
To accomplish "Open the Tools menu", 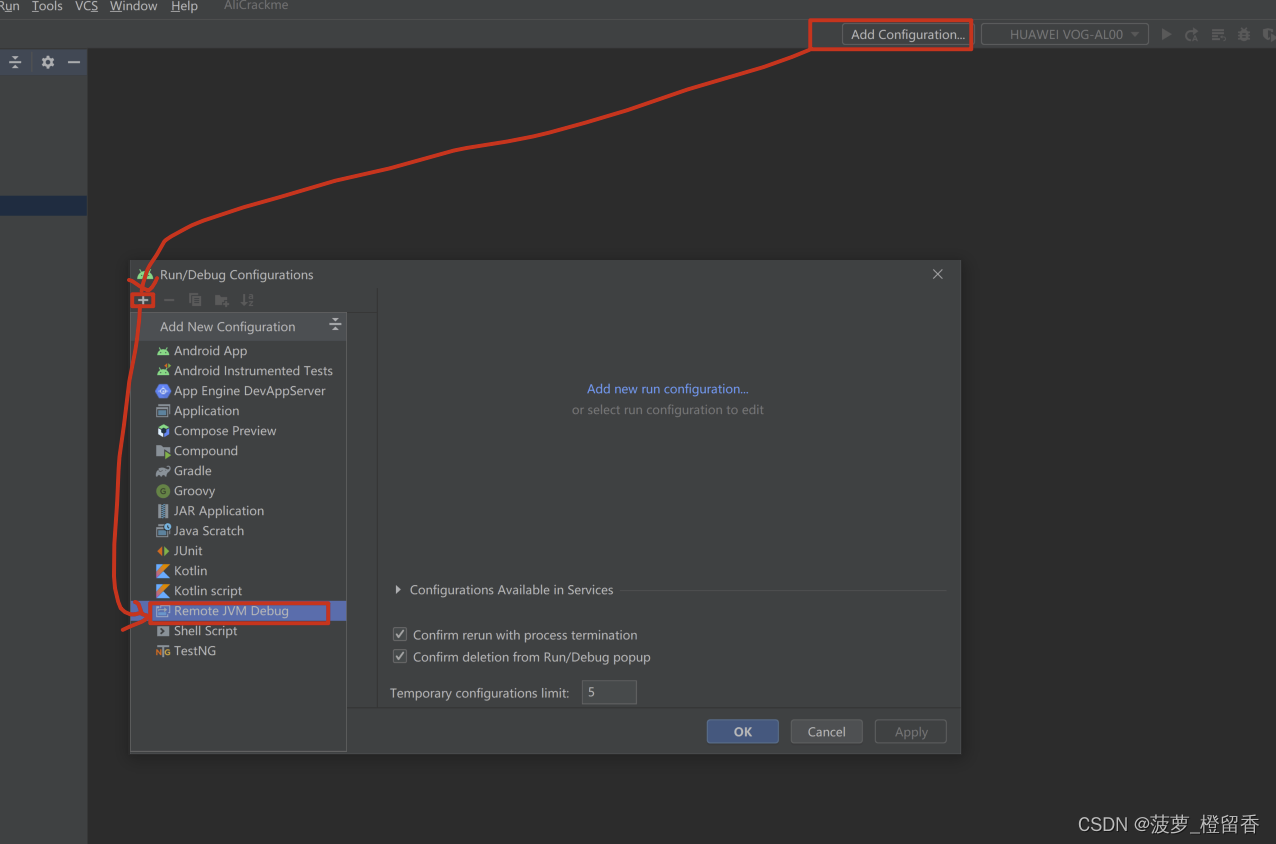I will [x=47, y=6].
